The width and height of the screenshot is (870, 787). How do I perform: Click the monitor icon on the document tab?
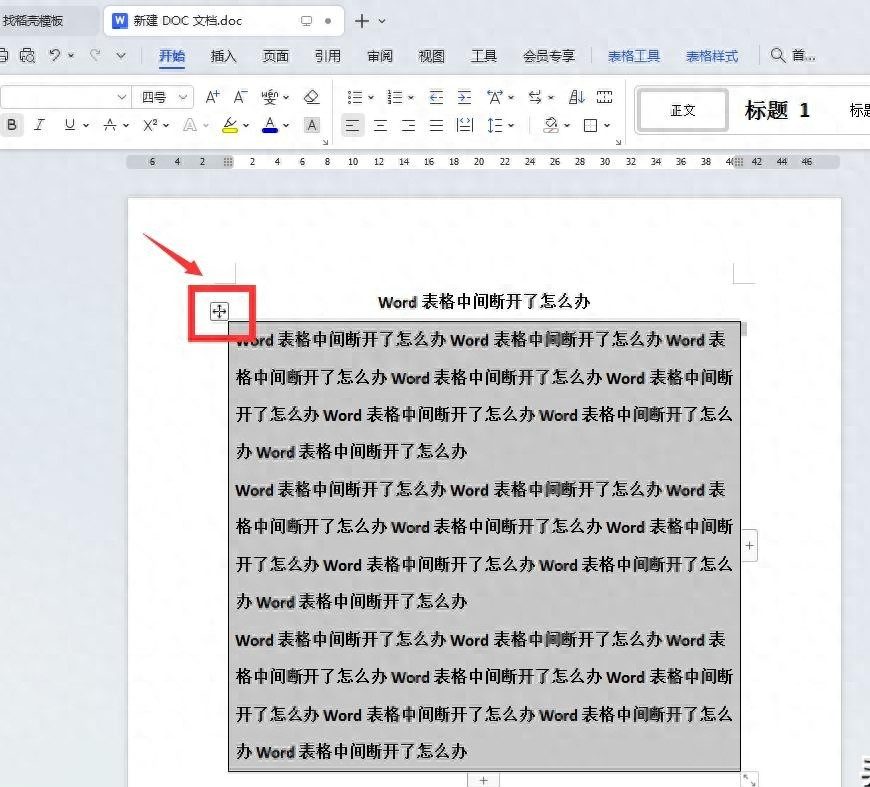pyautogui.click(x=306, y=21)
